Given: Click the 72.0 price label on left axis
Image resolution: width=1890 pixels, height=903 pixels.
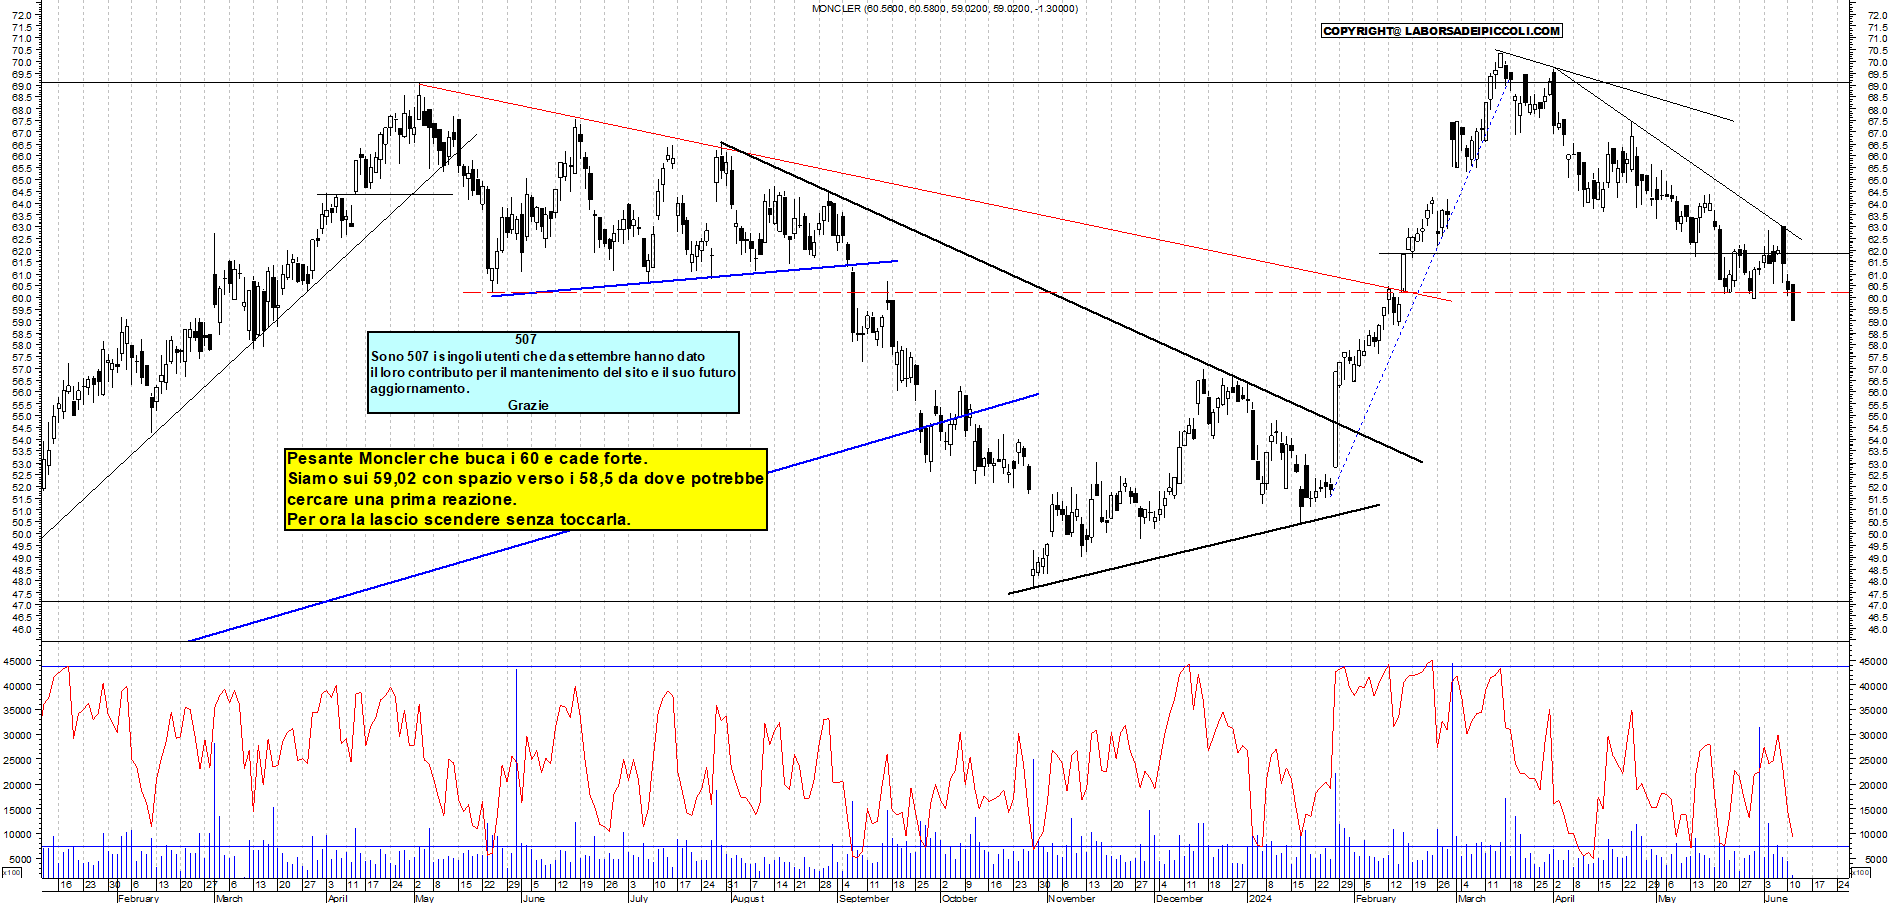Looking at the screenshot, I should [x=20, y=15].
